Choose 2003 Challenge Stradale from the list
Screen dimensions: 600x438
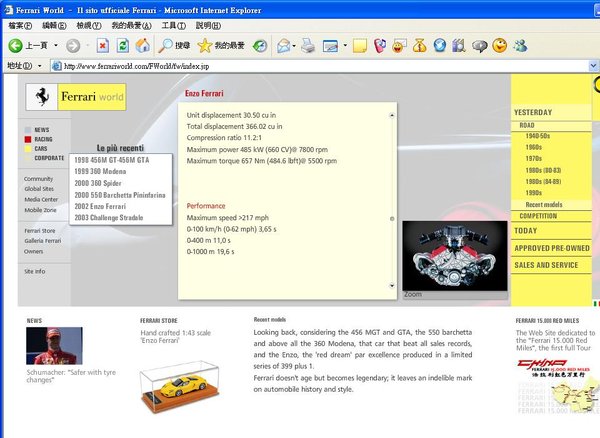(x=109, y=218)
